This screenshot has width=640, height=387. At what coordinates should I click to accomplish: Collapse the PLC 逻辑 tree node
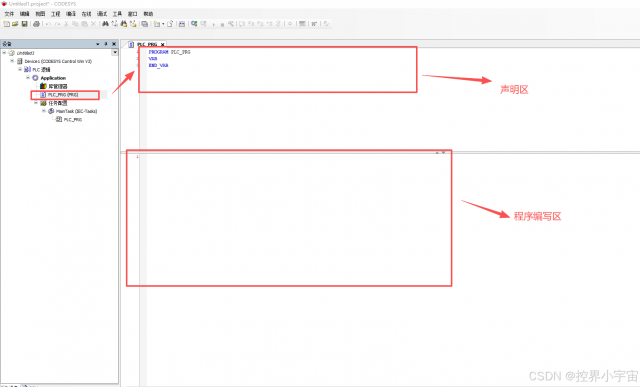click(x=20, y=69)
